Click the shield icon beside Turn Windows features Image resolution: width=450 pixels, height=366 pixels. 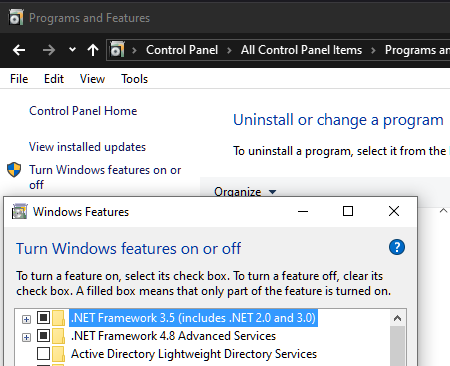14,170
